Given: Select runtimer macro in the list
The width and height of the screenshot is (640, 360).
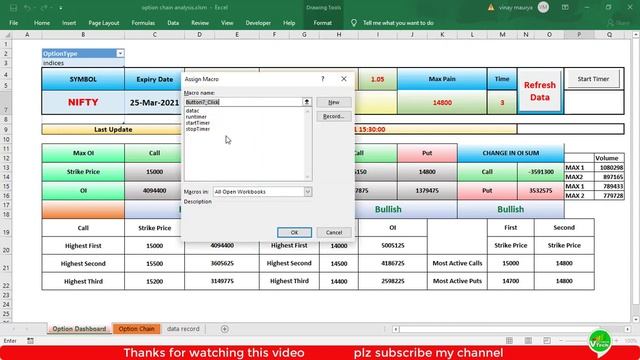Looking at the screenshot, I should point(196,117).
